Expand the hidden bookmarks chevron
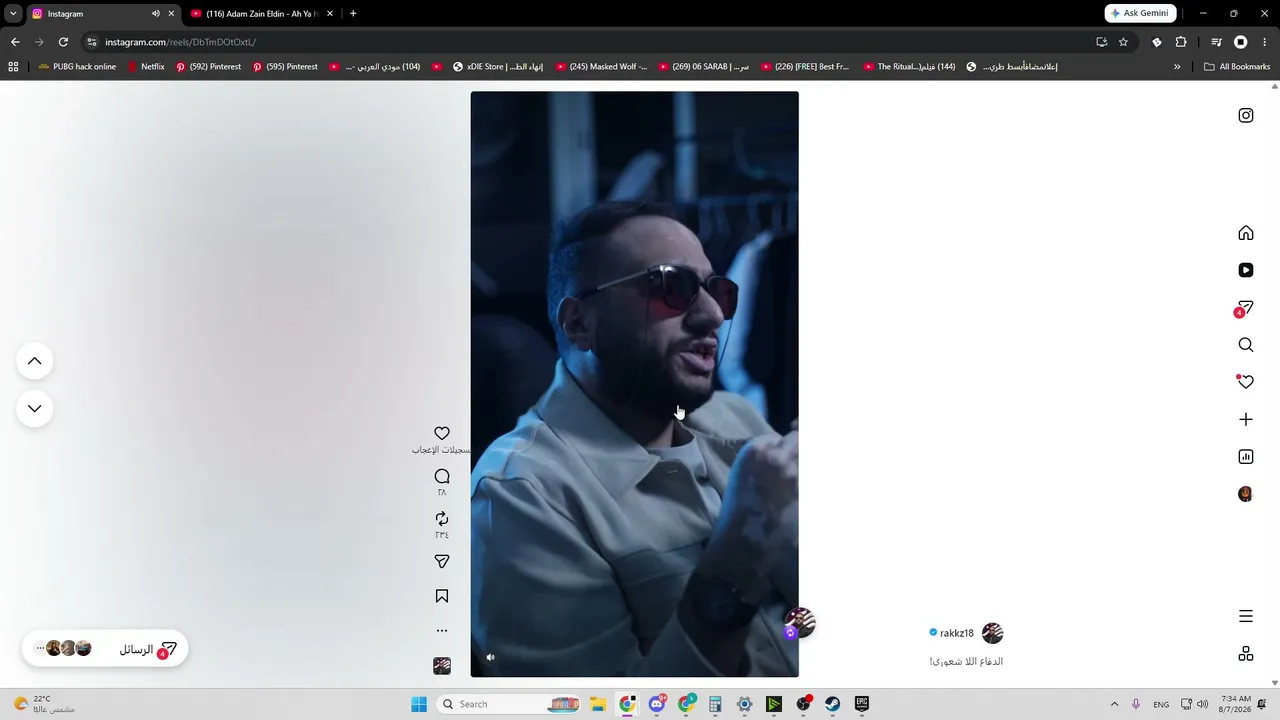This screenshot has width=1280, height=720. click(1177, 67)
